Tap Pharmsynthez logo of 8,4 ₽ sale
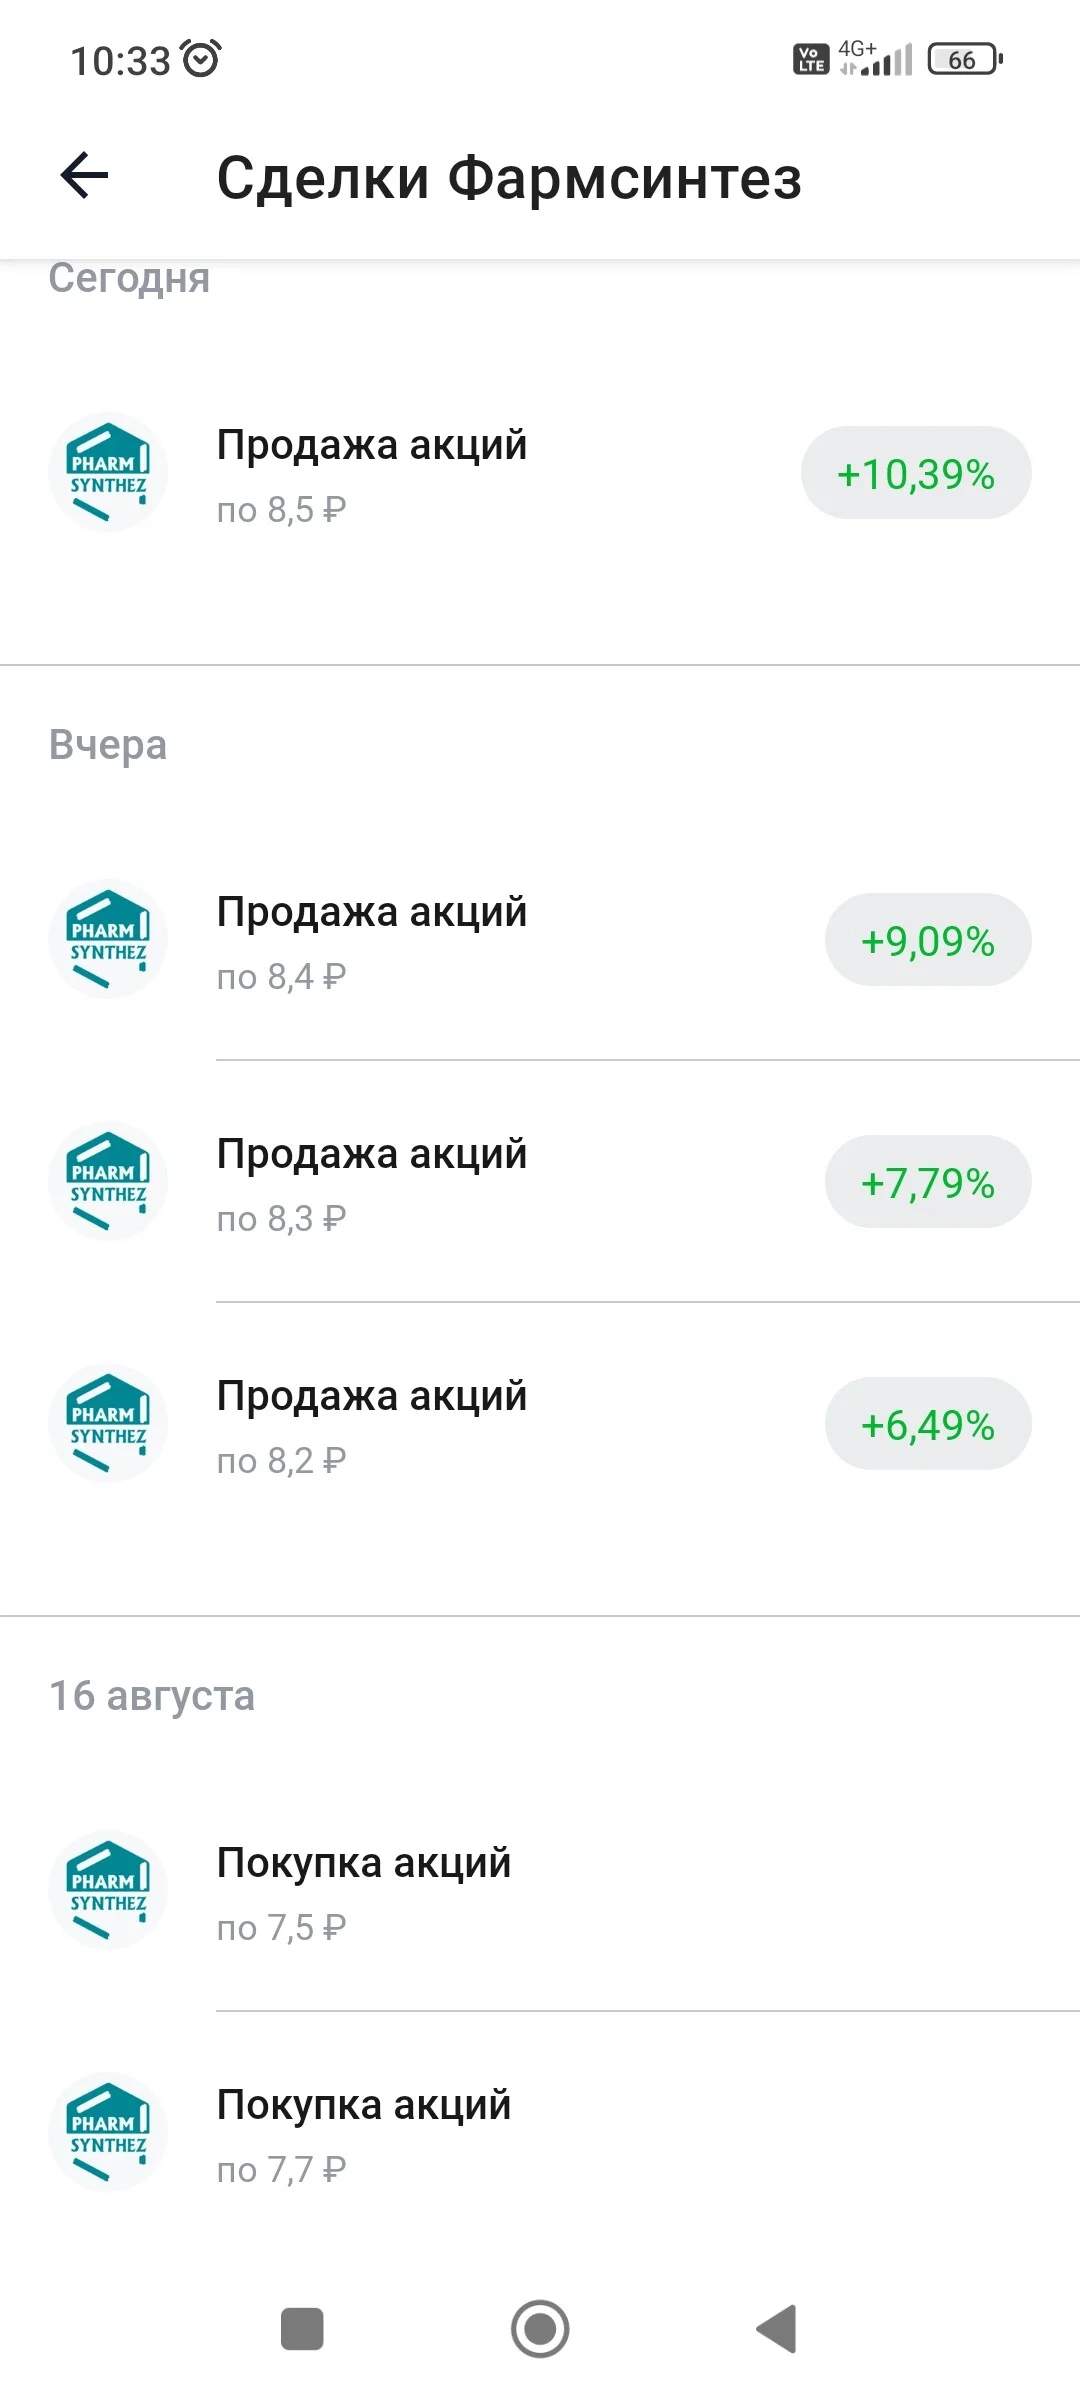 [108, 939]
